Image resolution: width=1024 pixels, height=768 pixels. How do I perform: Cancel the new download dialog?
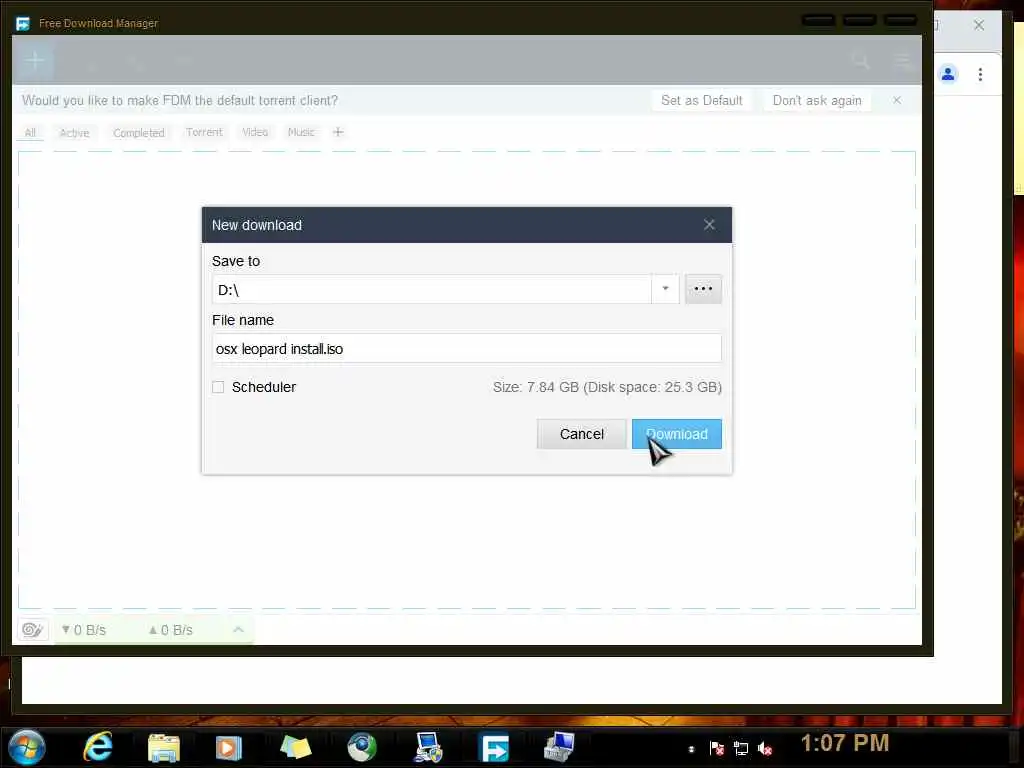click(581, 434)
